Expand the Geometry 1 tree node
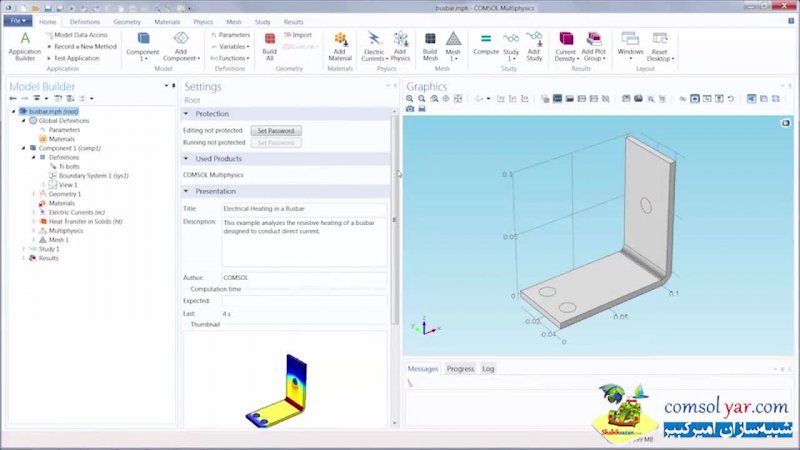 pyautogui.click(x=33, y=194)
